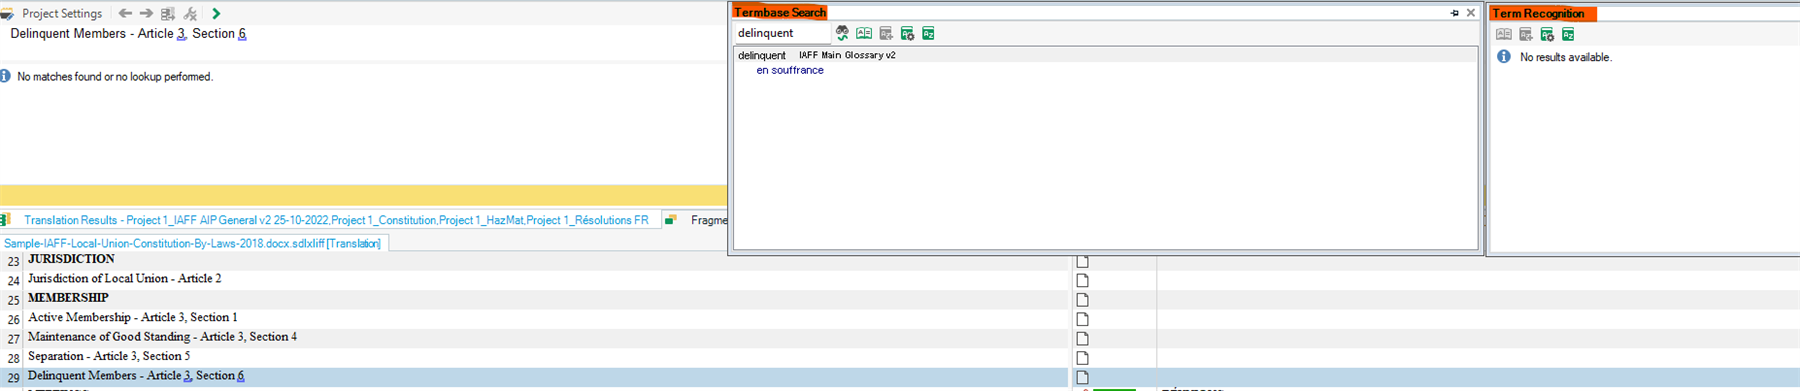Click the project settings icon left of 'Project Settings'
The height and width of the screenshot is (391, 1800).
(x=7, y=14)
